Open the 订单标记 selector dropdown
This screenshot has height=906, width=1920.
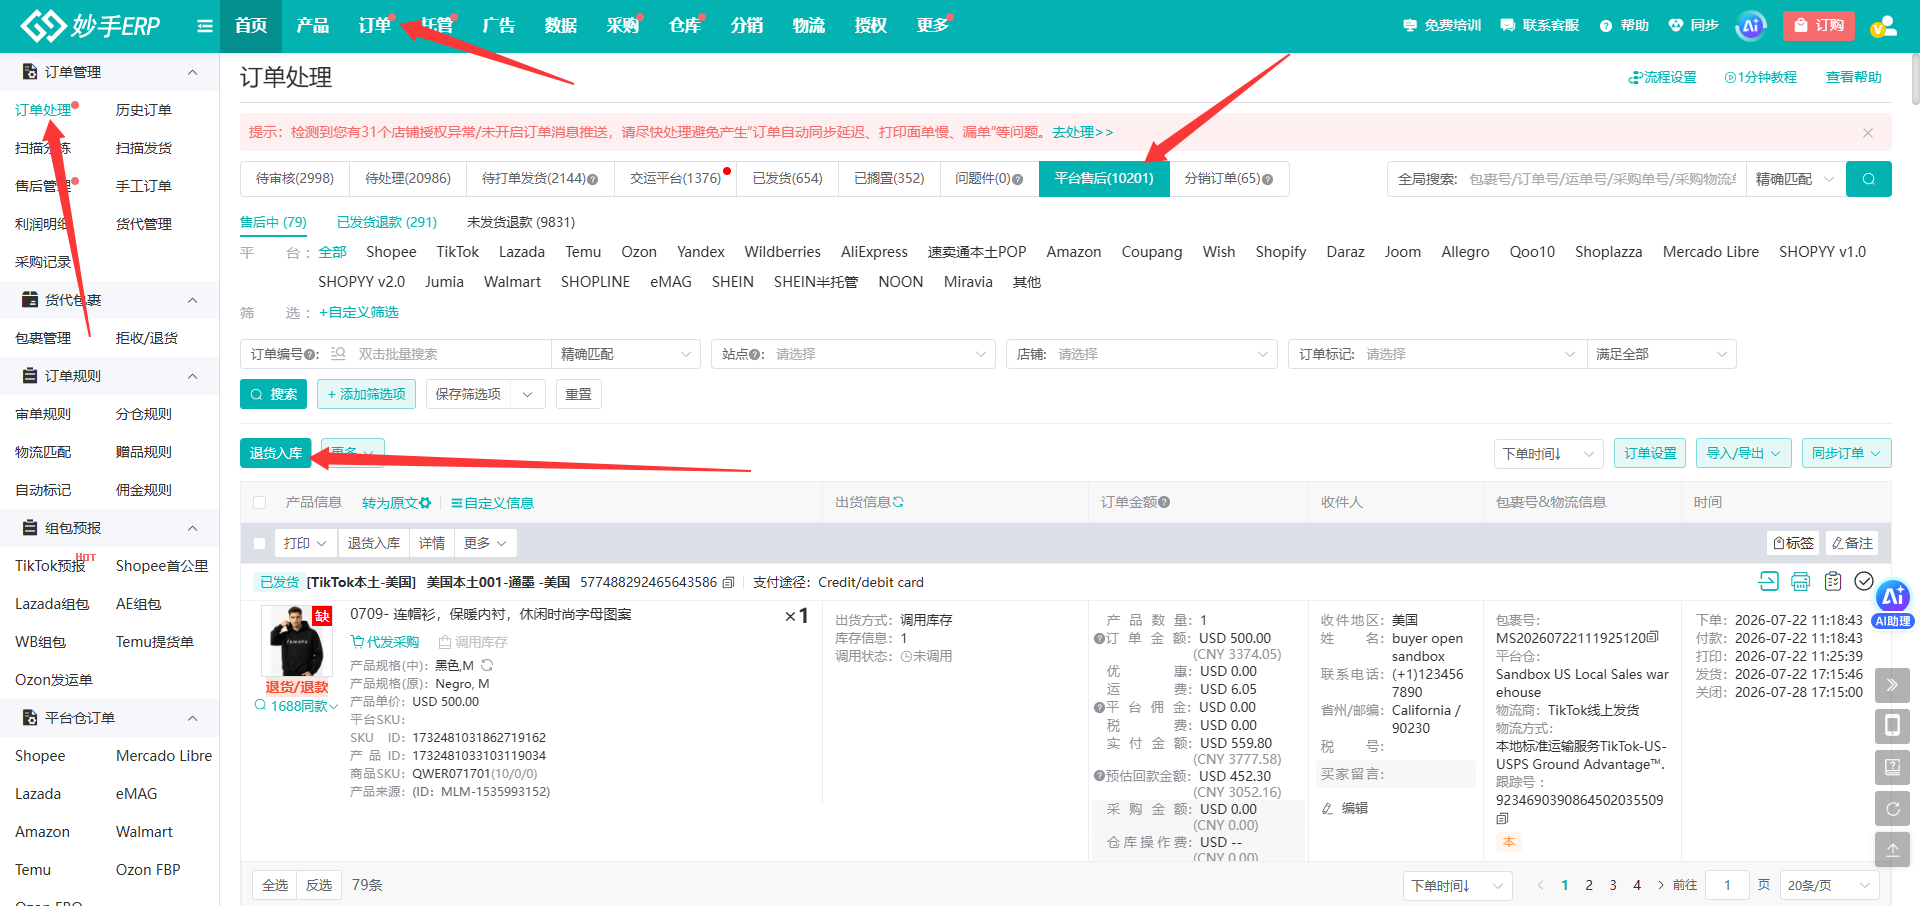coord(1437,354)
